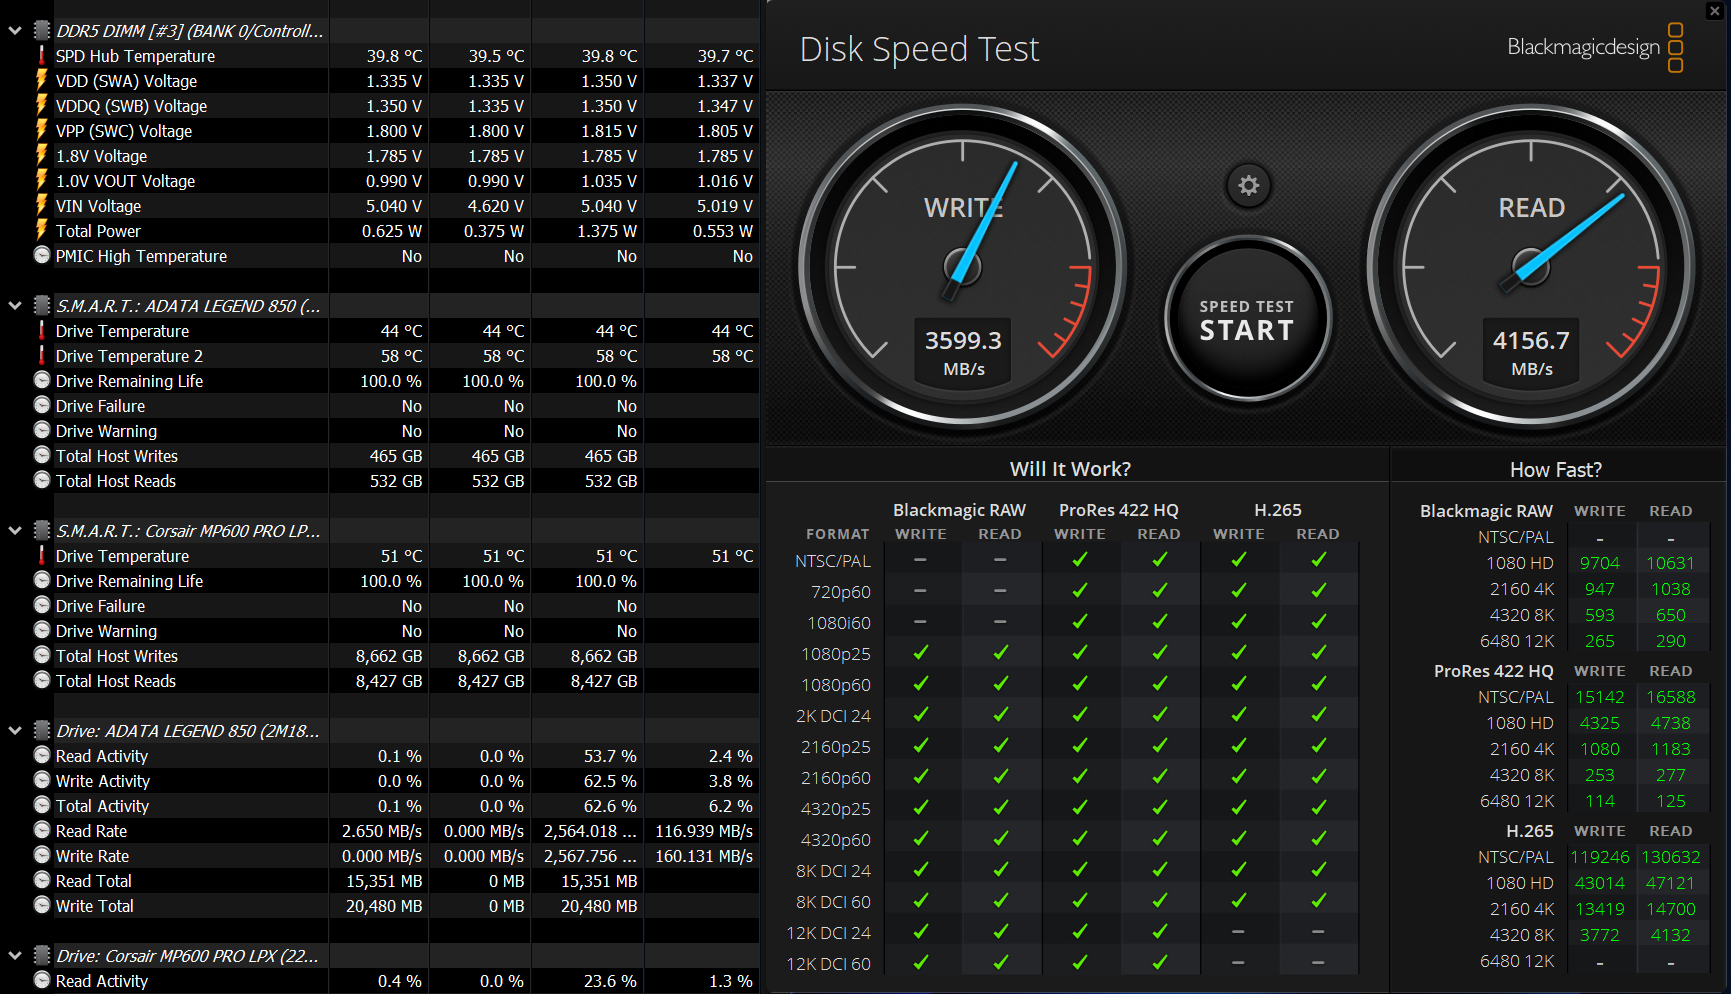The width and height of the screenshot is (1731, 994).
Task: Click the VPP (SWC) Voltage lightning icon
Action: click(x=42, y=130)
